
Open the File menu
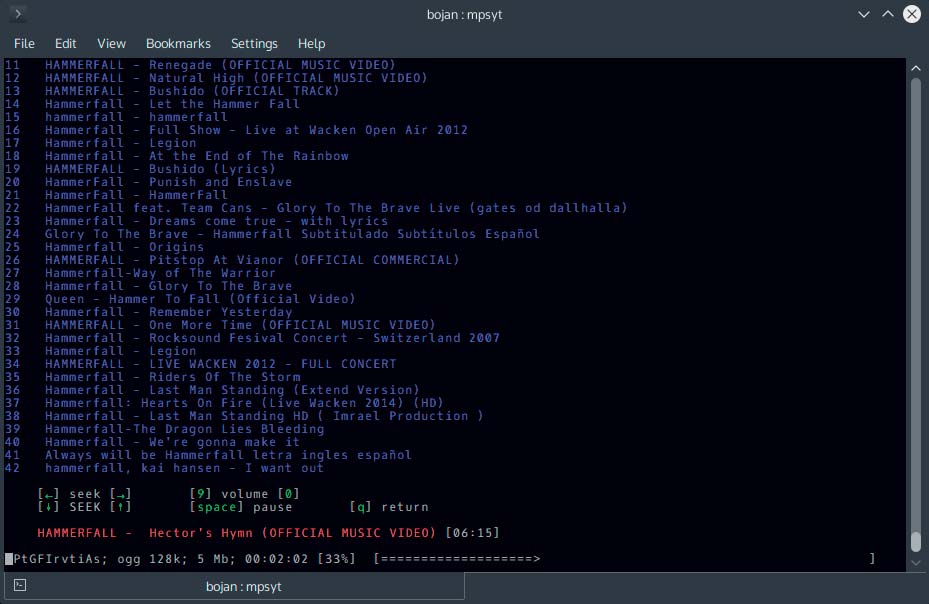24,43
